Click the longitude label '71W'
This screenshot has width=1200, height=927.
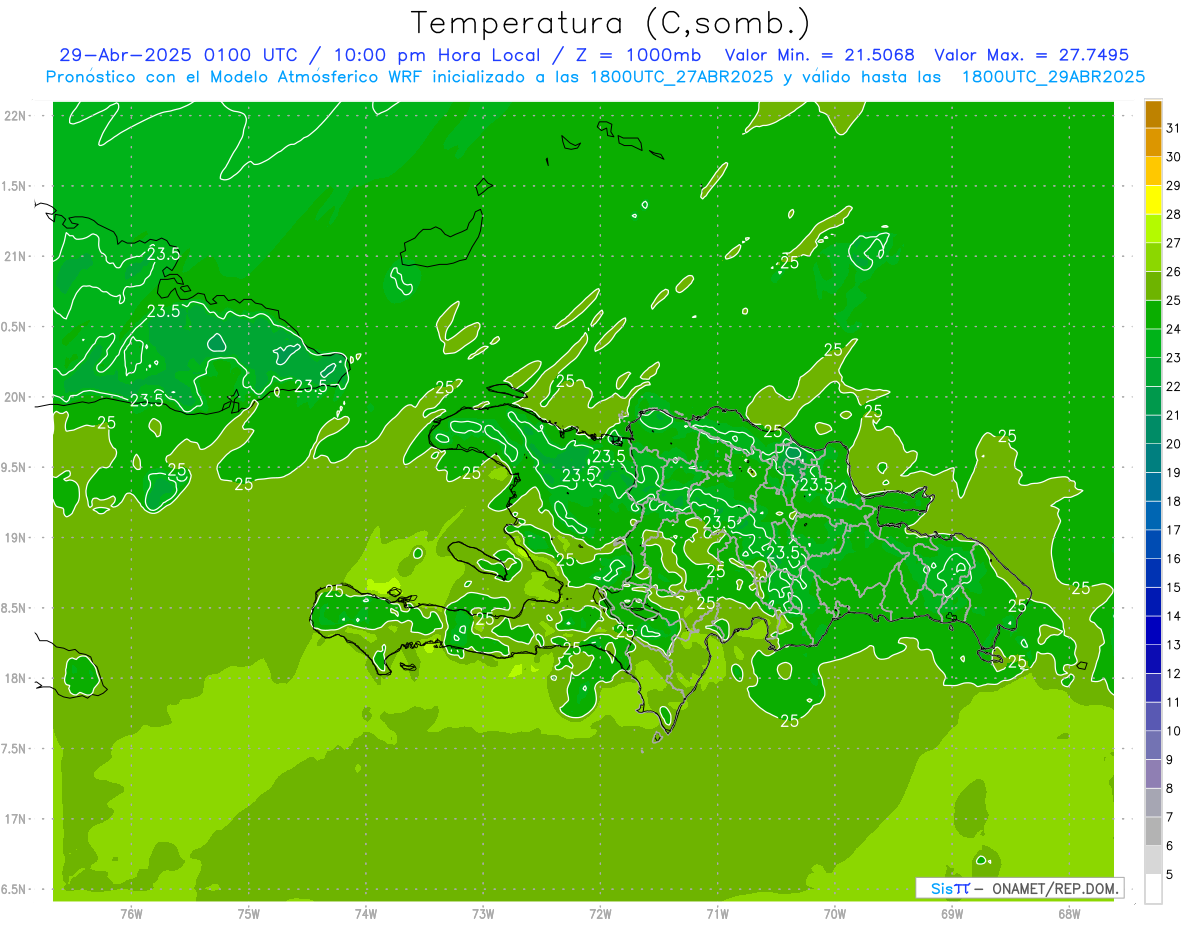tap(717, 914)
